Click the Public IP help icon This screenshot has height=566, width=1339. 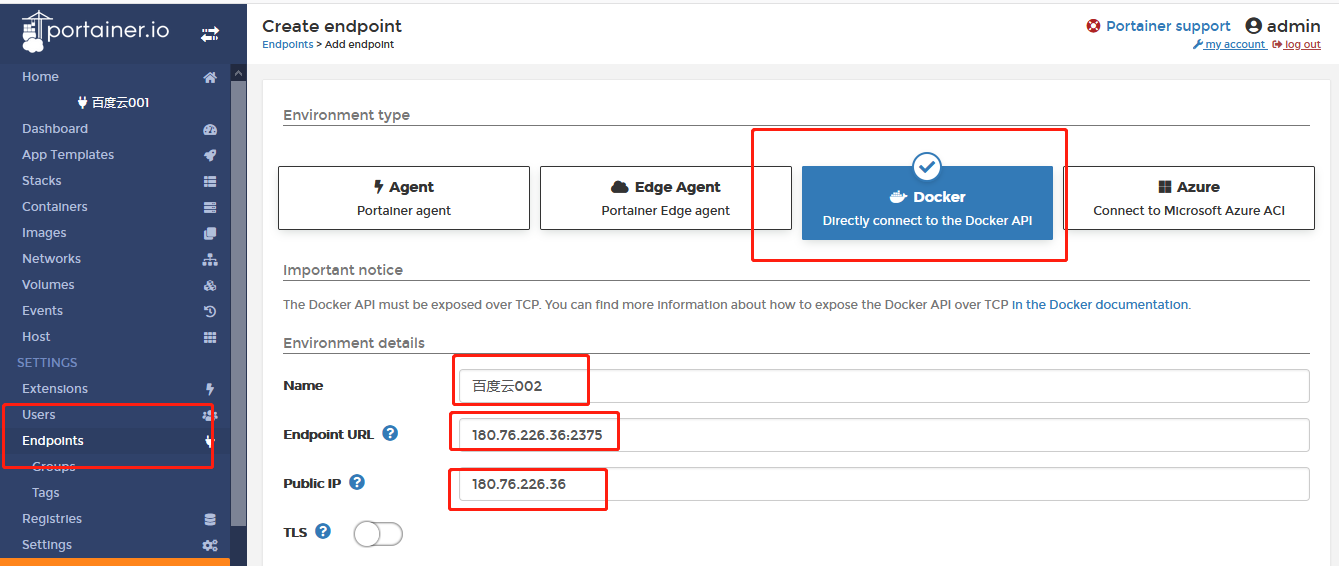coord(357,482)
